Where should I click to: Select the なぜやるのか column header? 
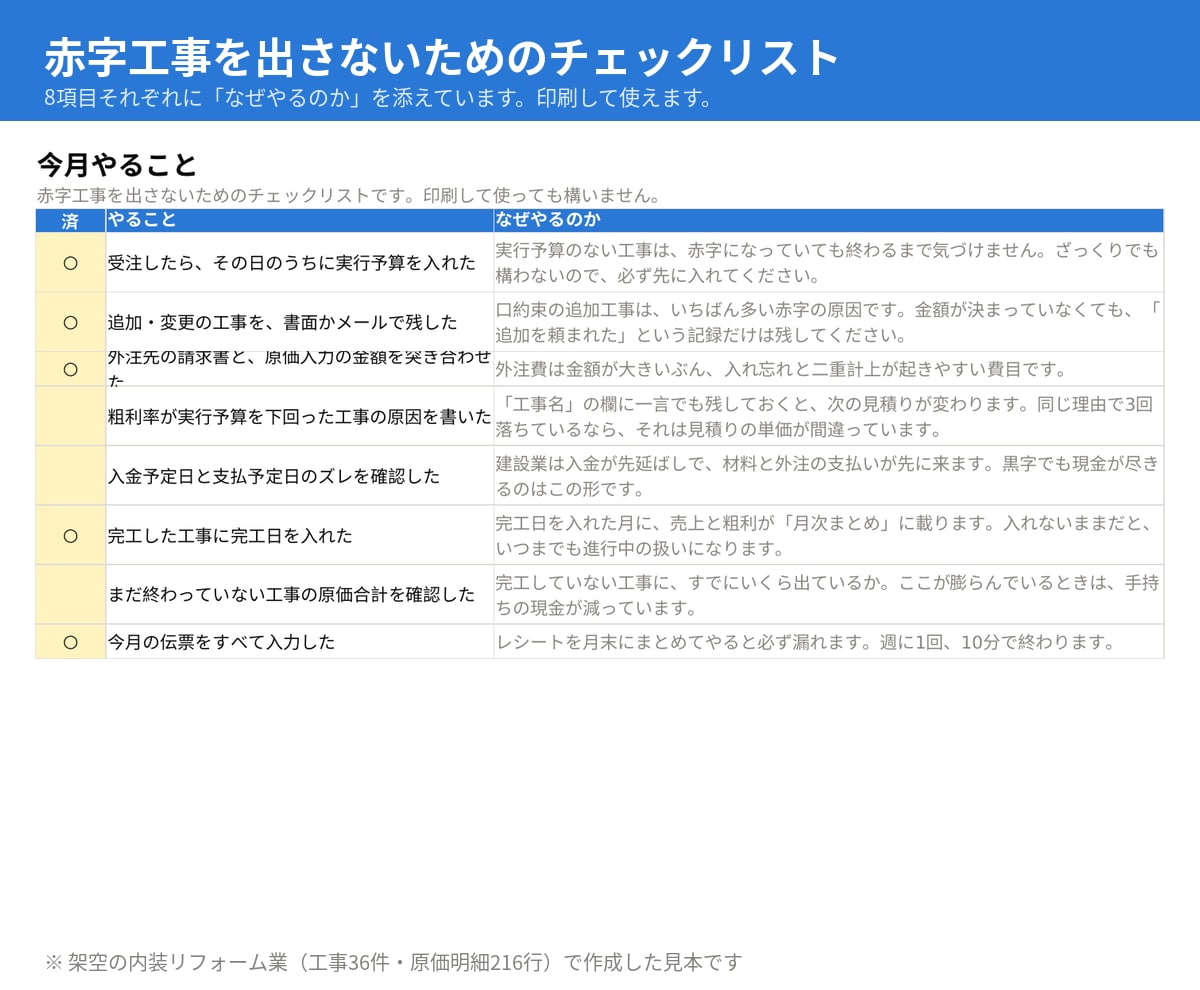pyautogui.click(x=829, y=221)
